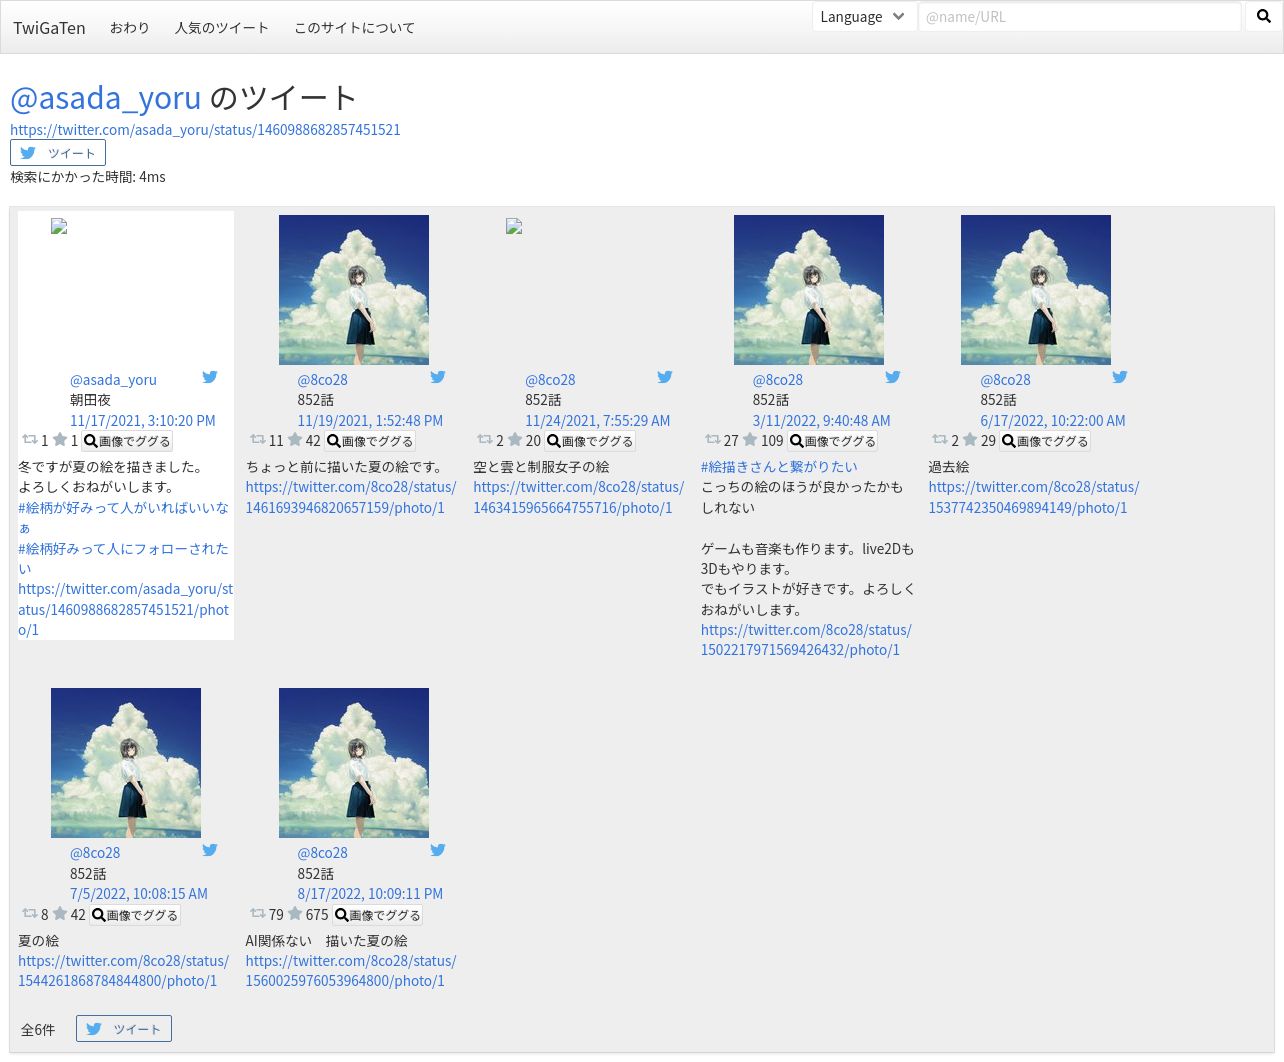Click 画像でググる on the 7/5/2022 tweet

tap(135, 915)
